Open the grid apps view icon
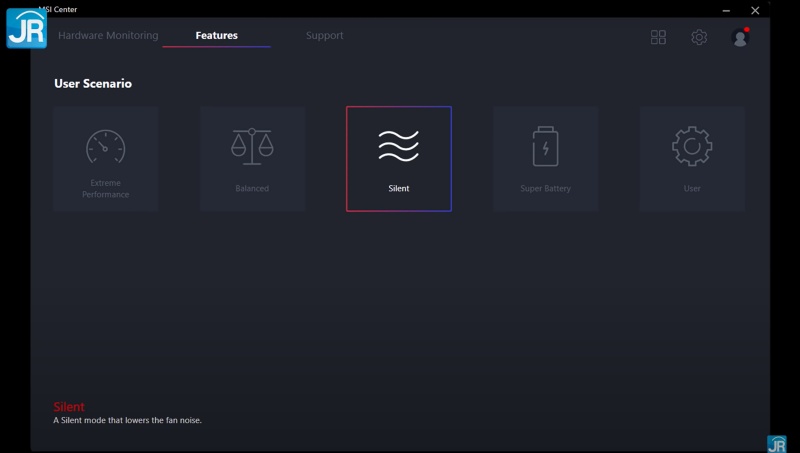The height and width of the screenshot is (453, 800). click(658, 37)
